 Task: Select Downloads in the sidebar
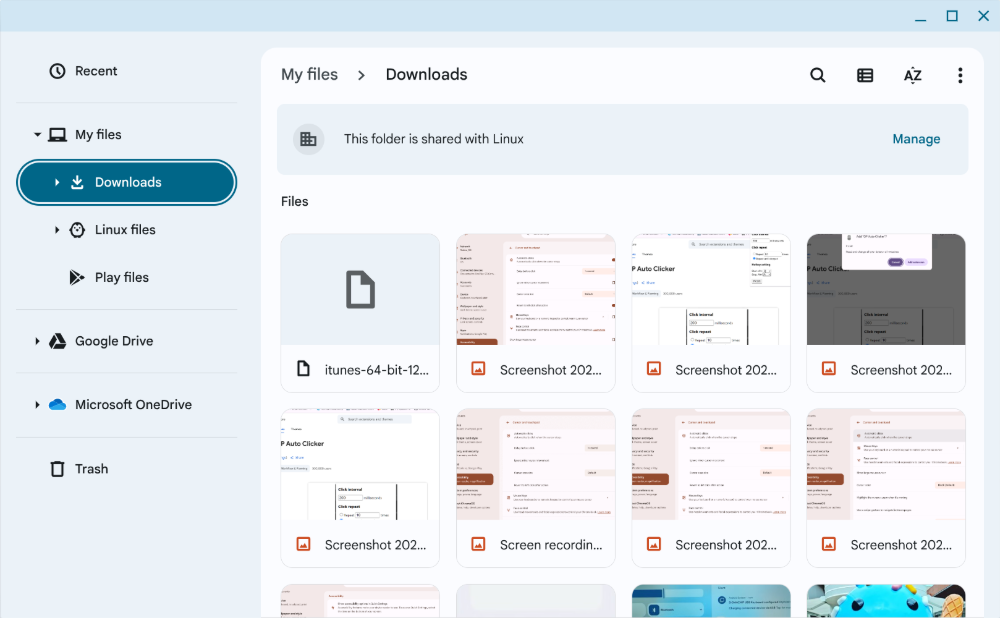[126, 182]
